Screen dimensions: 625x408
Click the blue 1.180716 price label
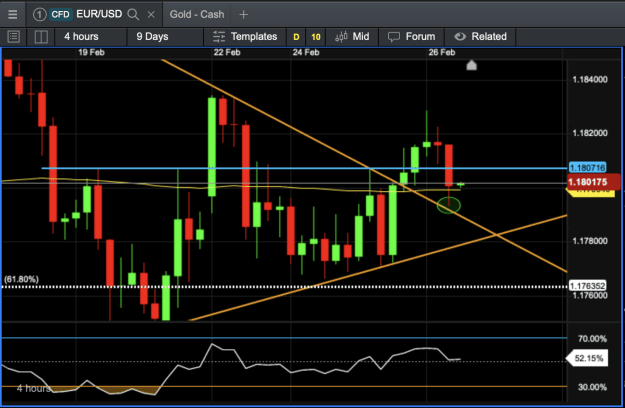(x=588, y=168)
